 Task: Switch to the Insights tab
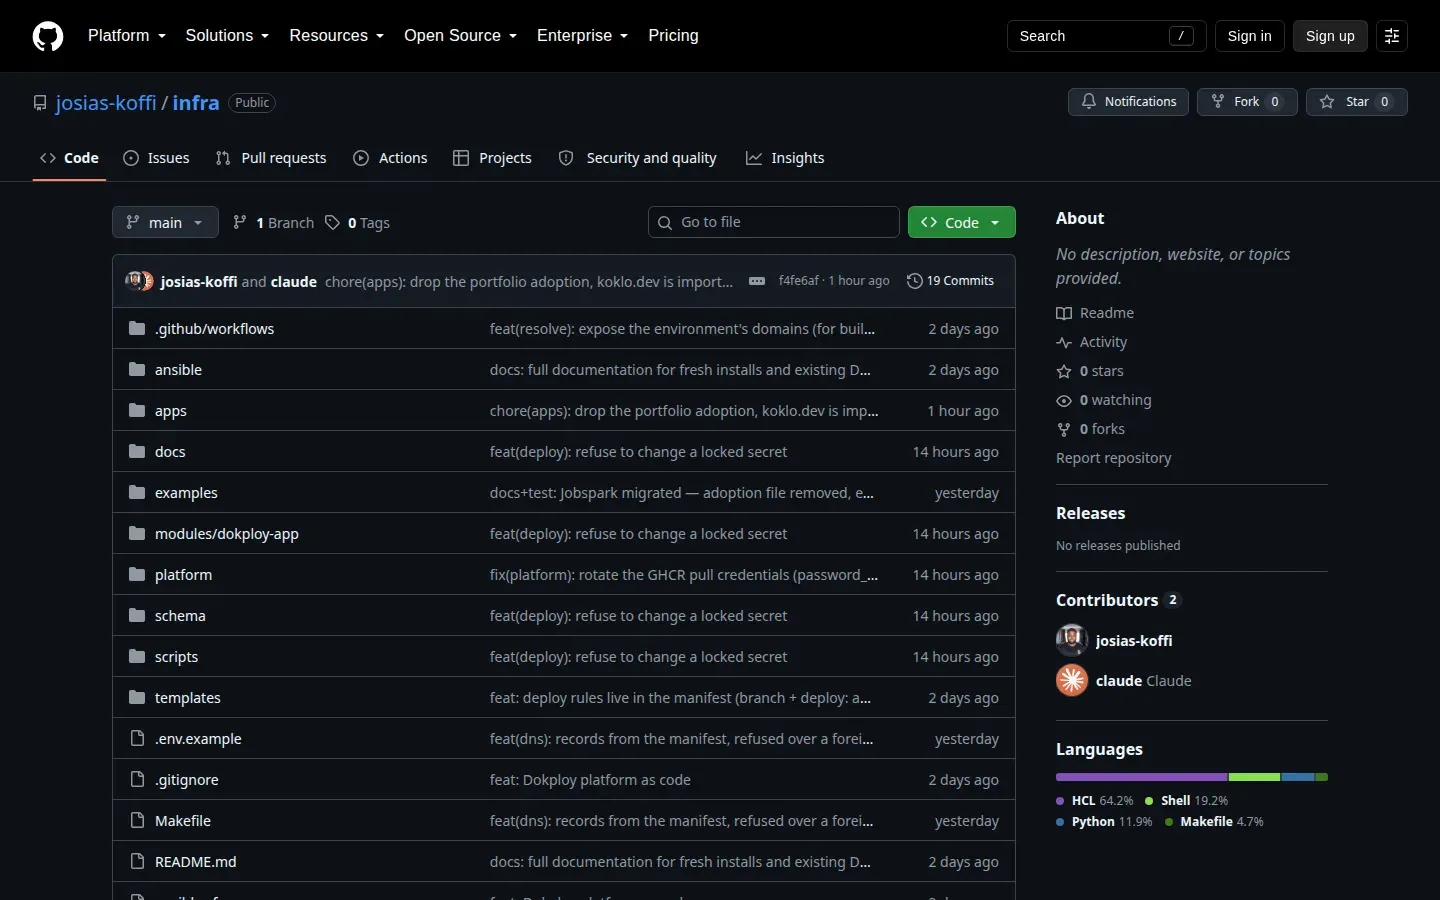click(x=785, y=158)
